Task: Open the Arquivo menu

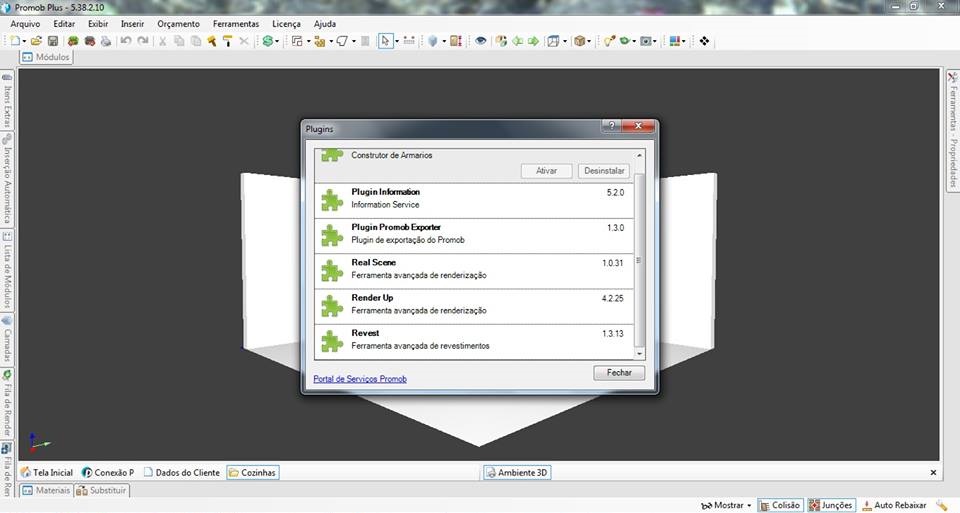Action: (25, 24)
